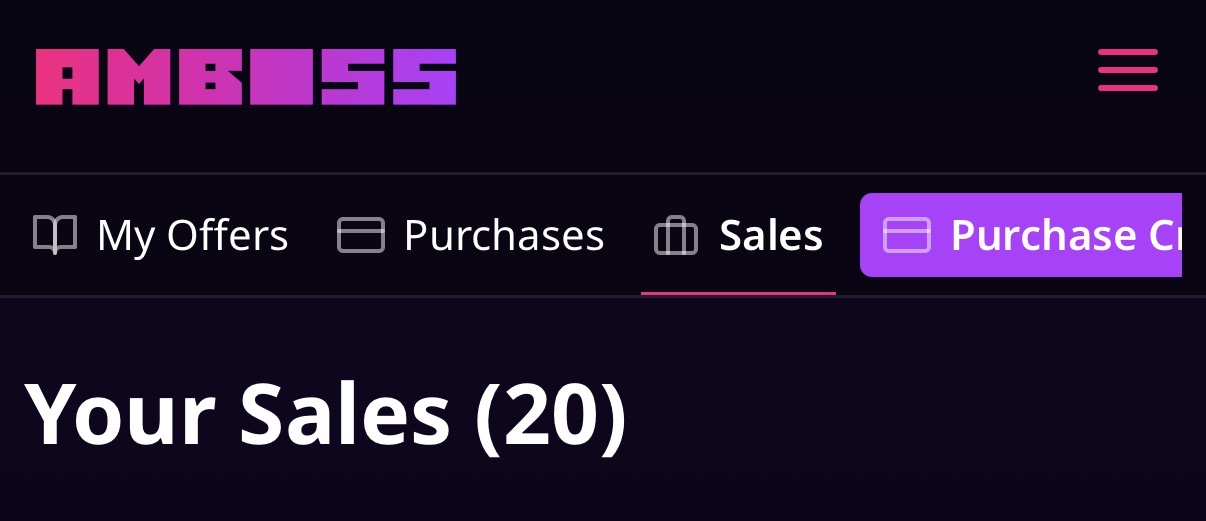
Task: Click the card icon beside Purchases
Action: [x=361, y=235]
